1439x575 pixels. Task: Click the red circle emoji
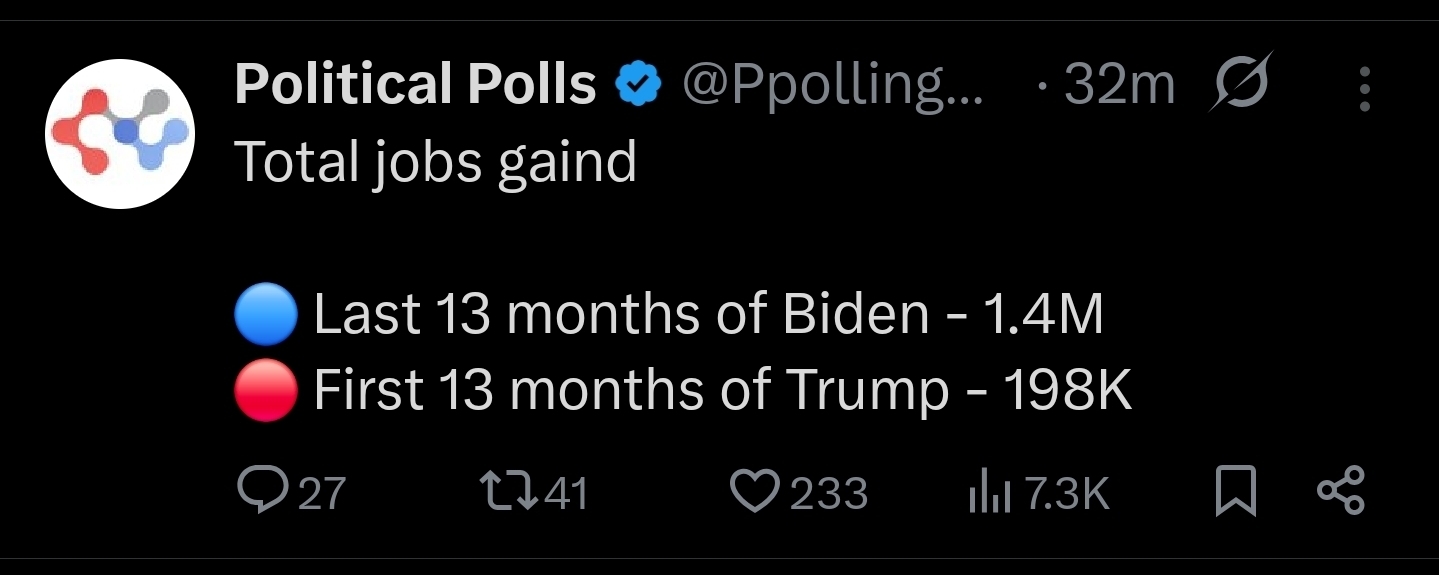click(266, 389)
